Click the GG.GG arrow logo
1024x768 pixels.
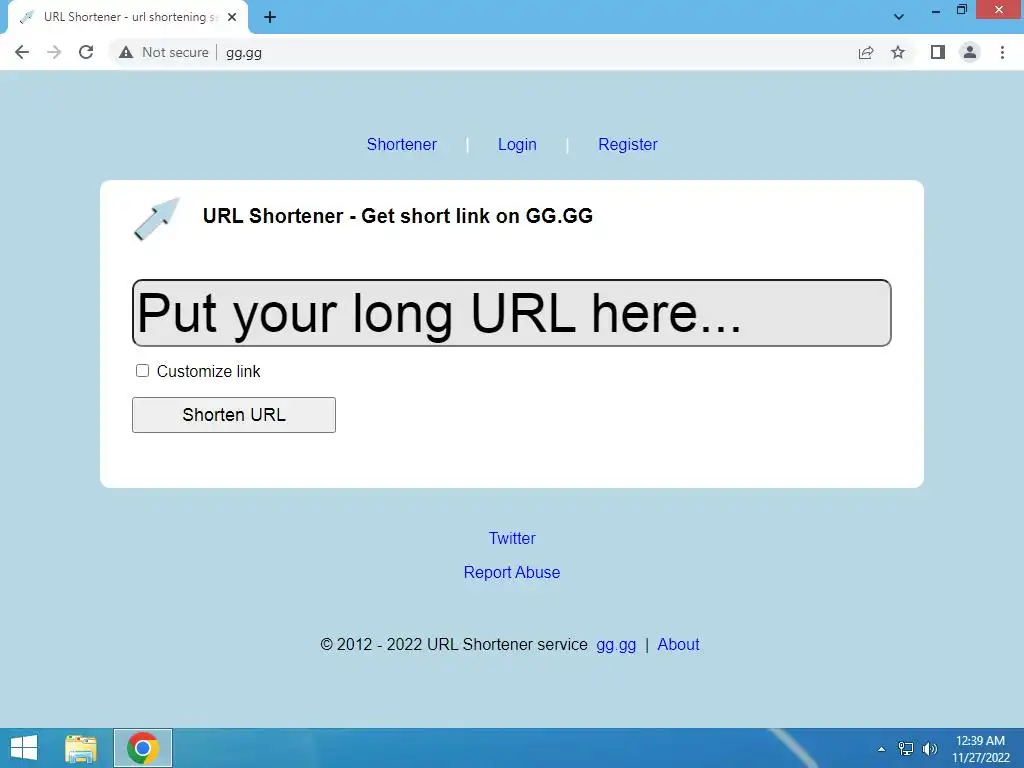click(157, 218)
